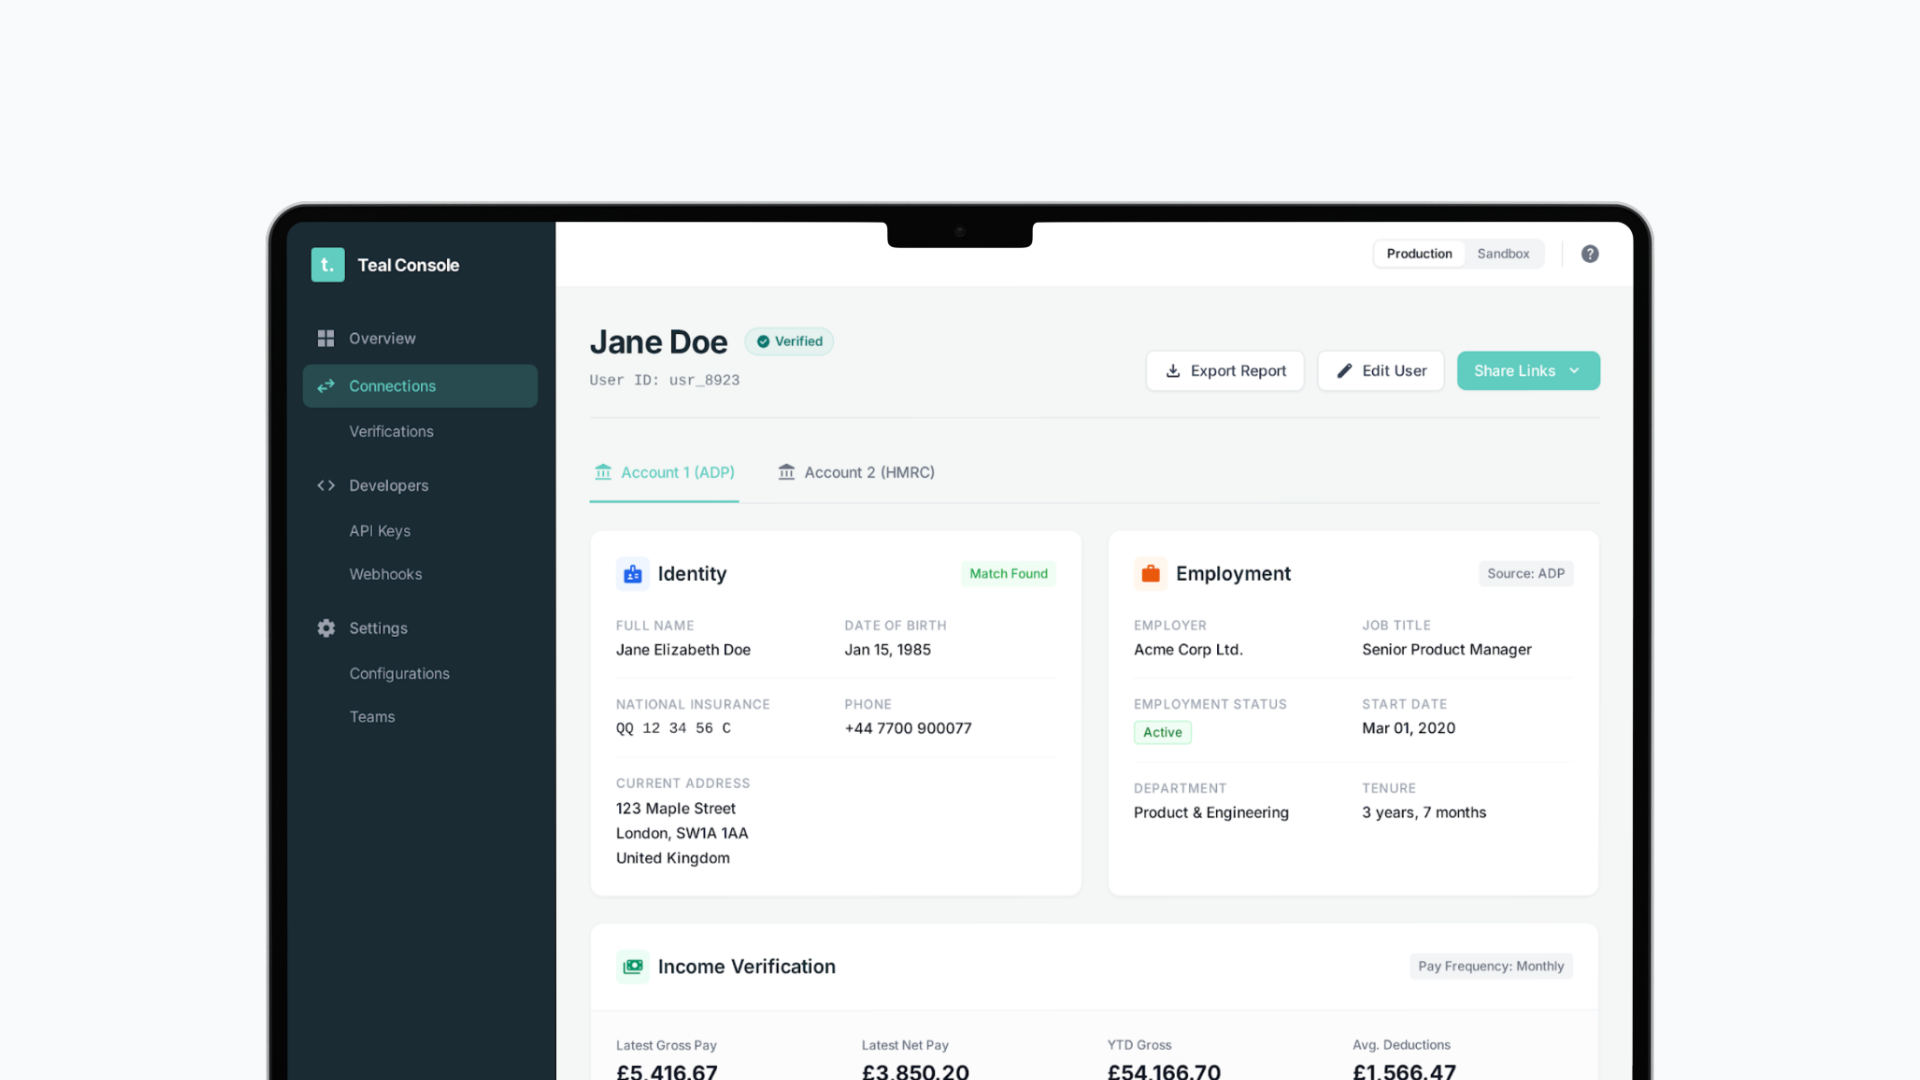Open Developers via the code brackets icon

(x=326, y=485)
